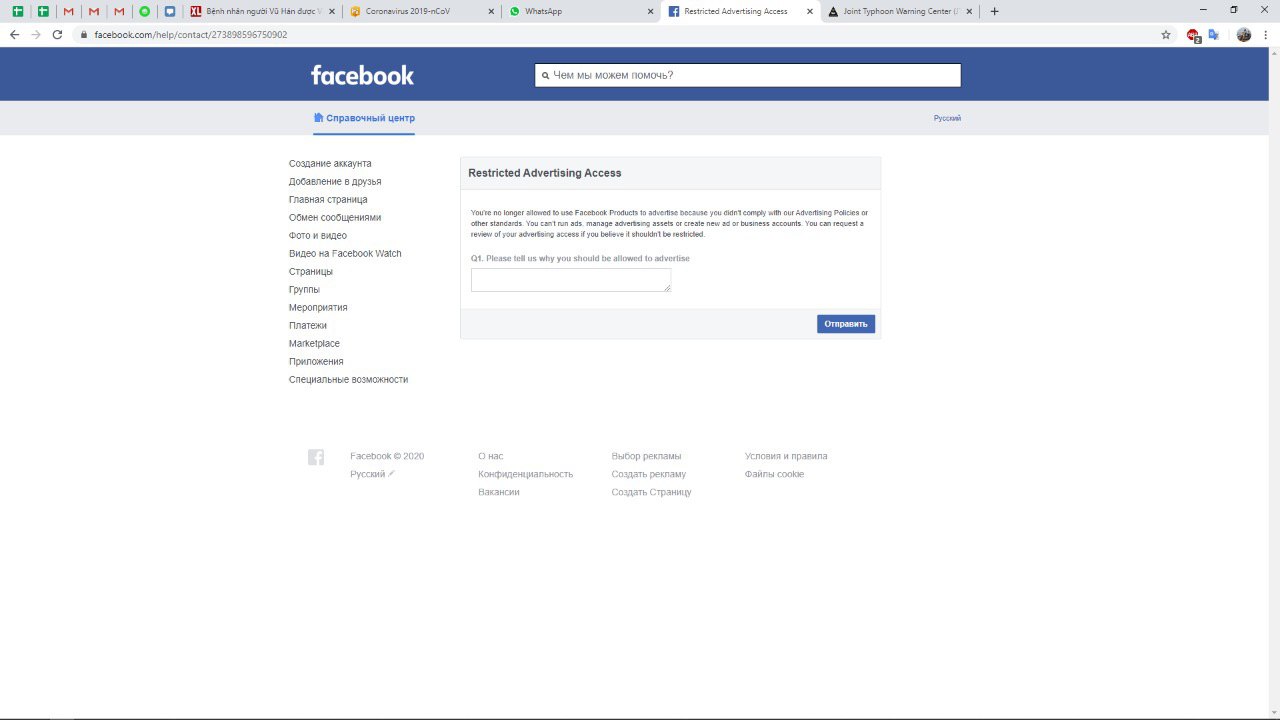Switch to pinned tab with green round icon

pos(145,11)
